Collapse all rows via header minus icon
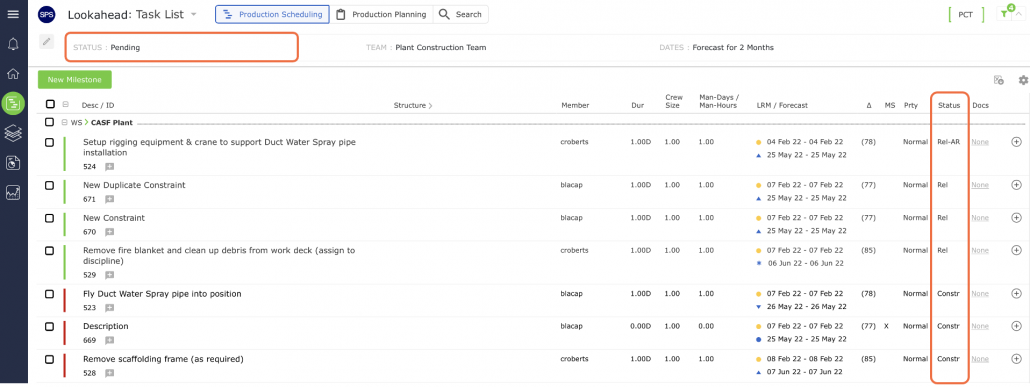1030x387 pixels. (65, 104)
